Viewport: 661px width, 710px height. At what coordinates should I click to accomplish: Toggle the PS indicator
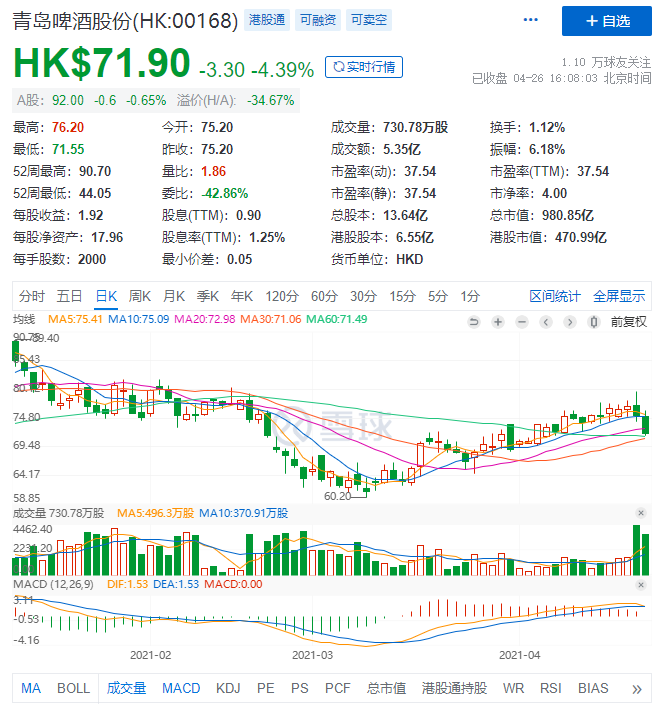pos(299,688)
